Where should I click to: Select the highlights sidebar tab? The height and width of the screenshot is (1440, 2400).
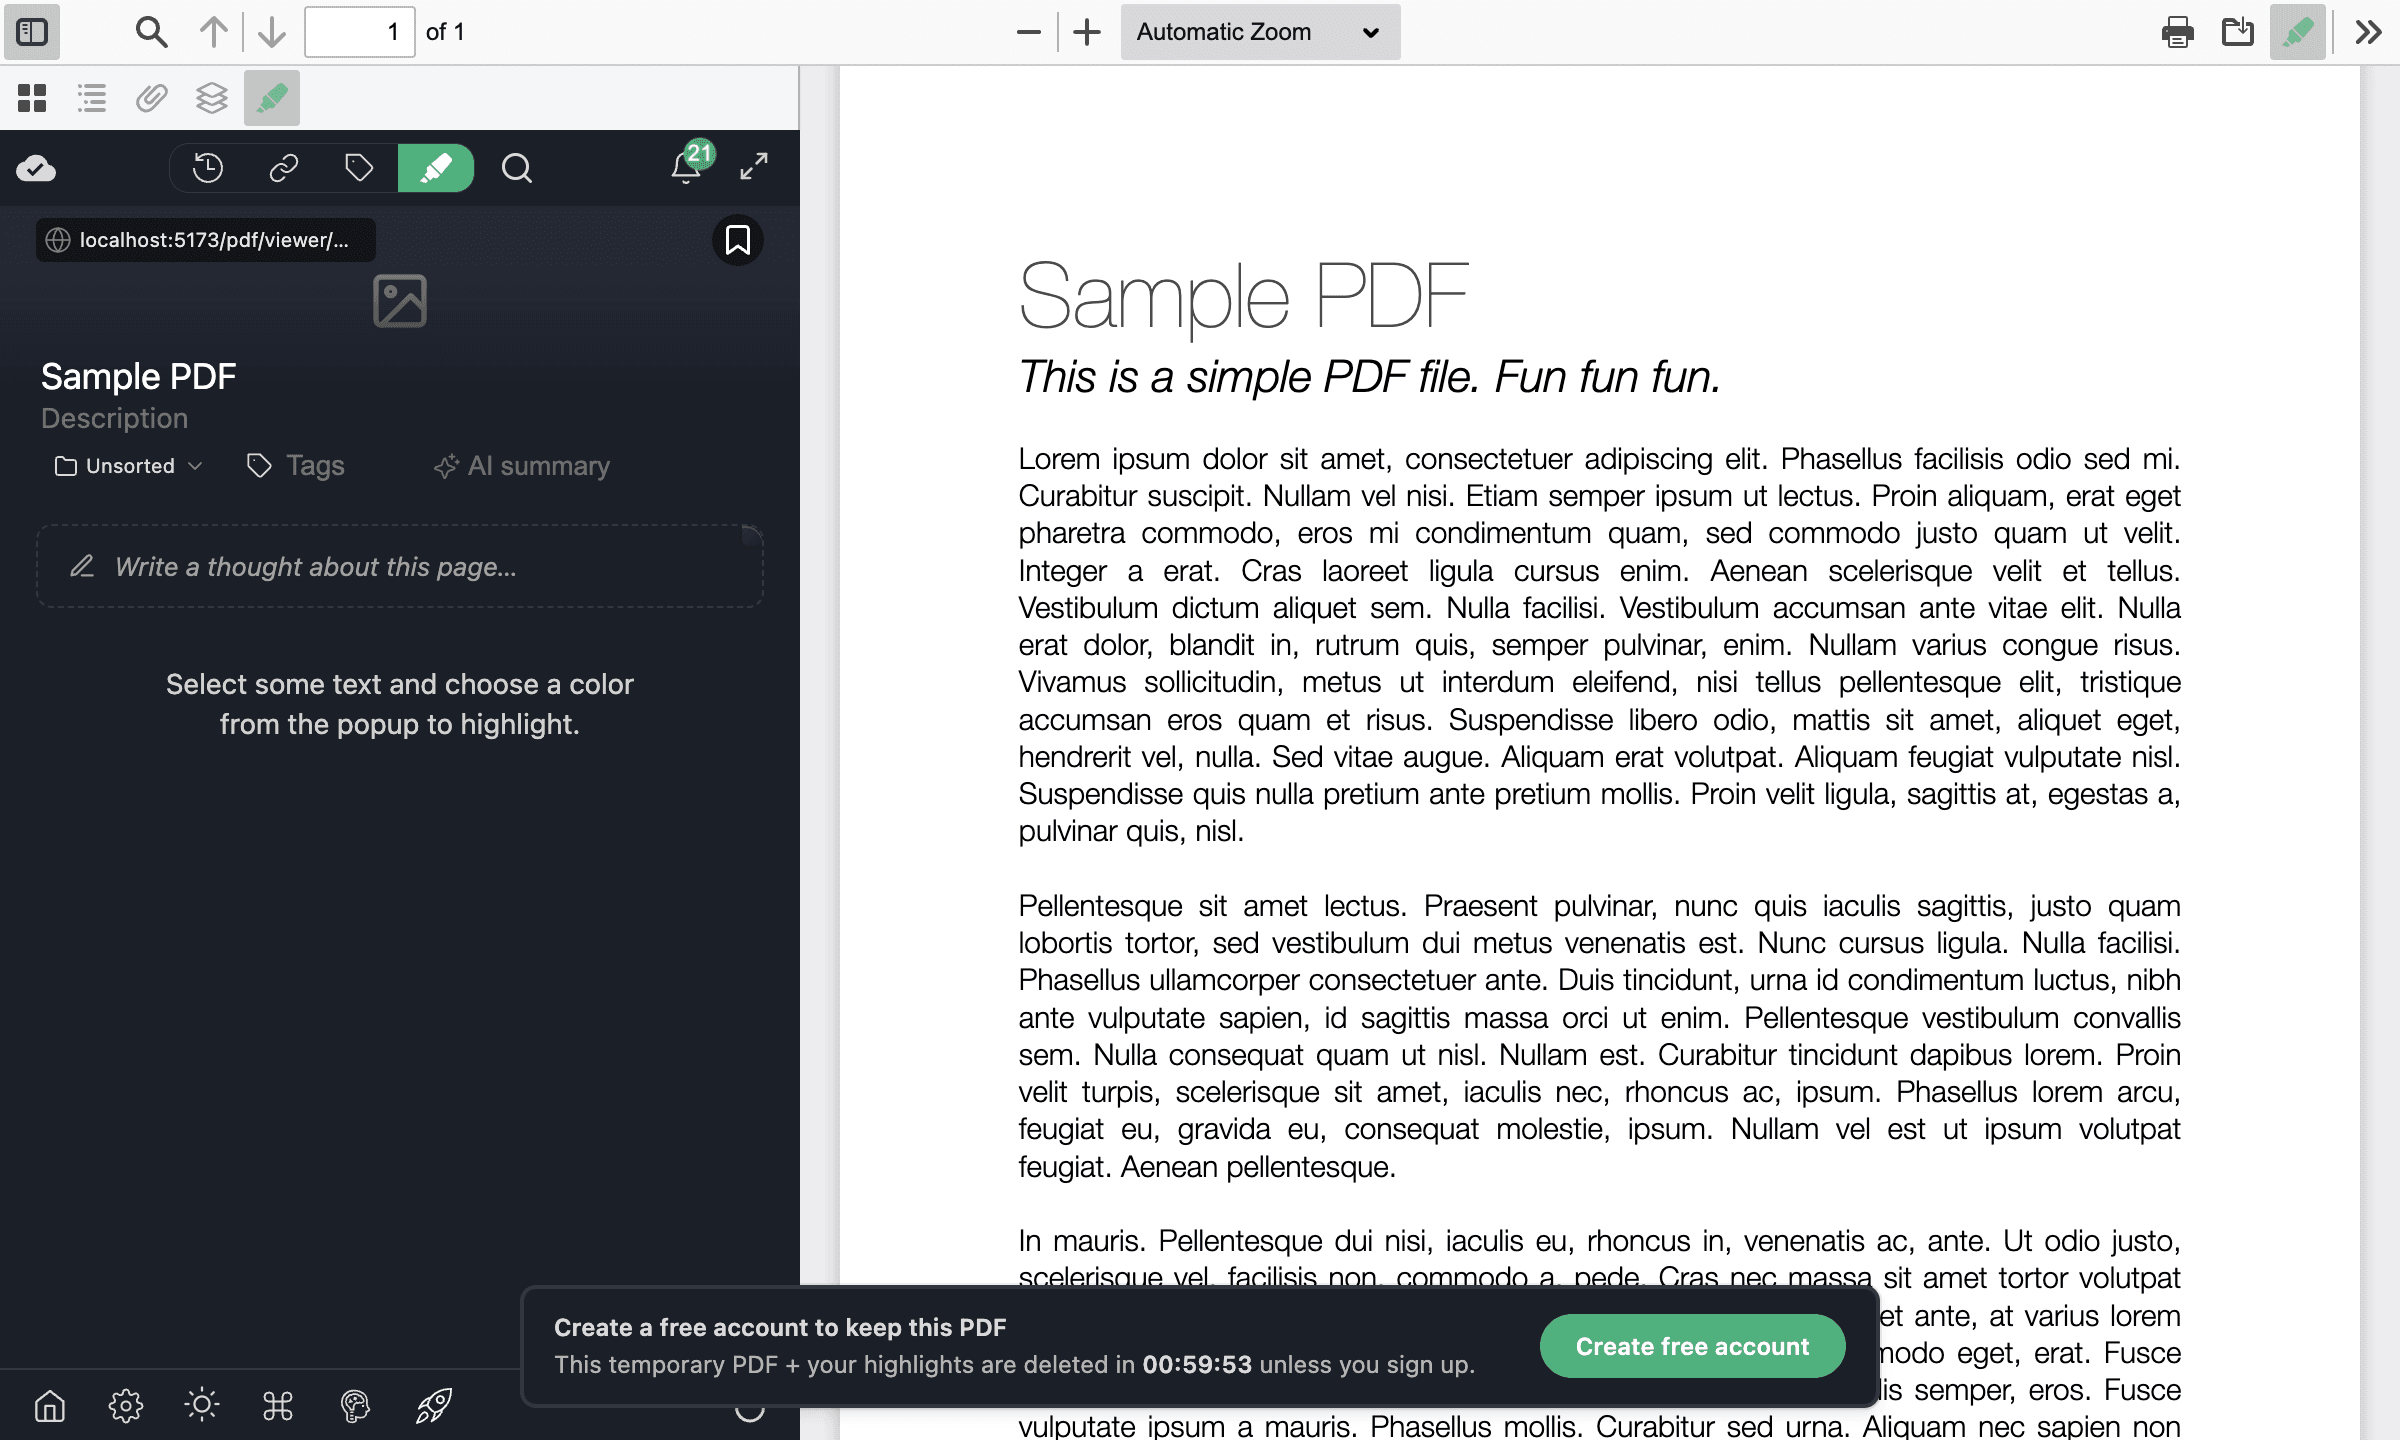point(272,98)
